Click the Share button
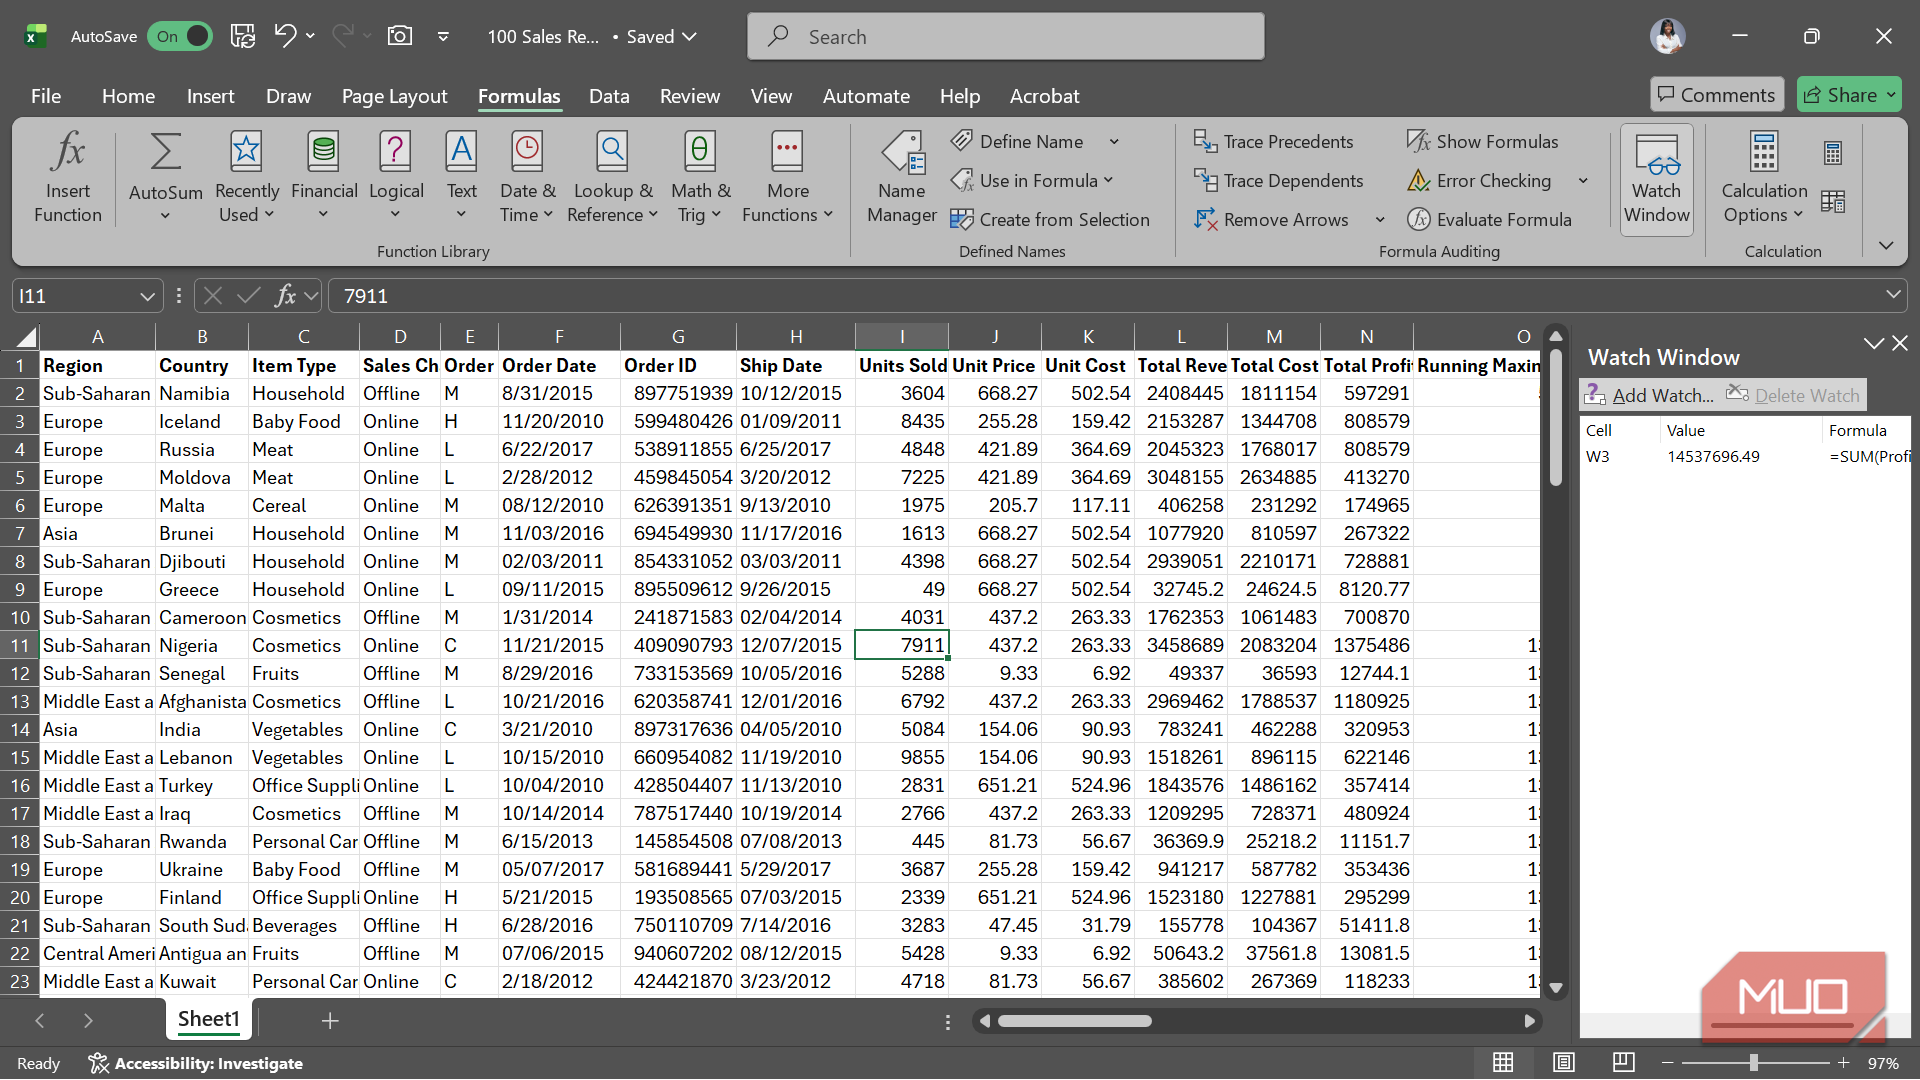This screenshot has width=1920, height=1080. [x=1849, y=95]
